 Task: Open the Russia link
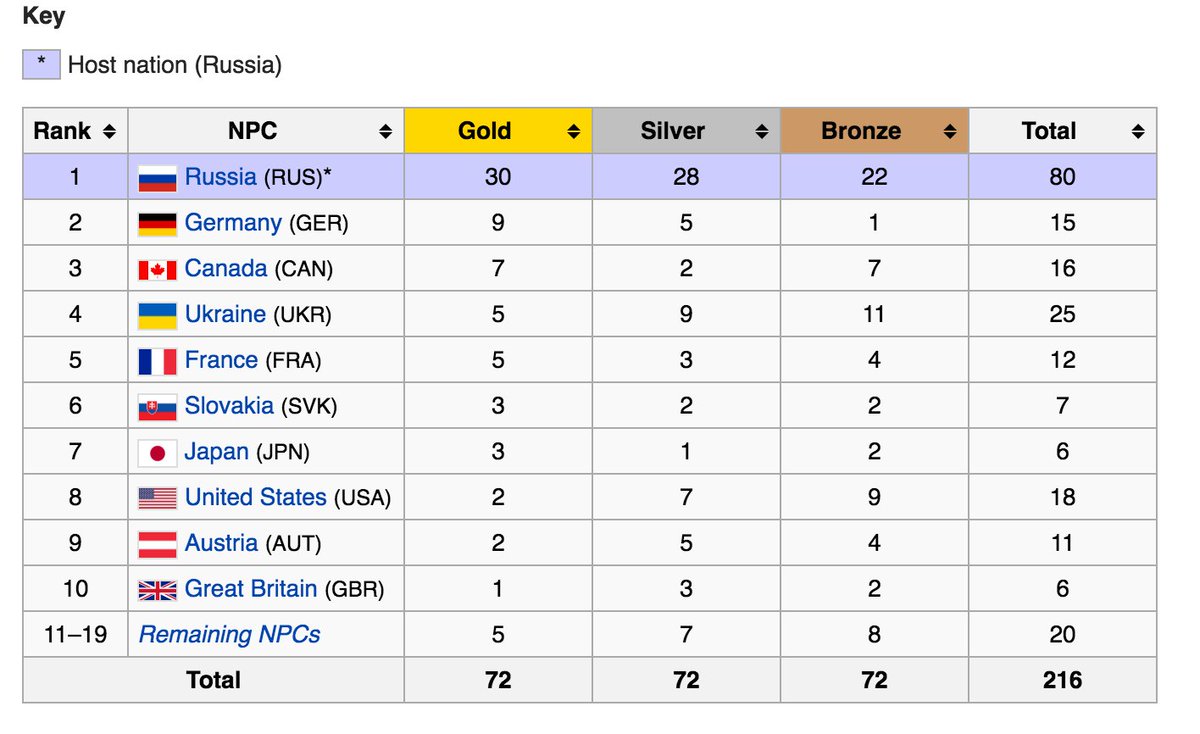coord(221,177)
